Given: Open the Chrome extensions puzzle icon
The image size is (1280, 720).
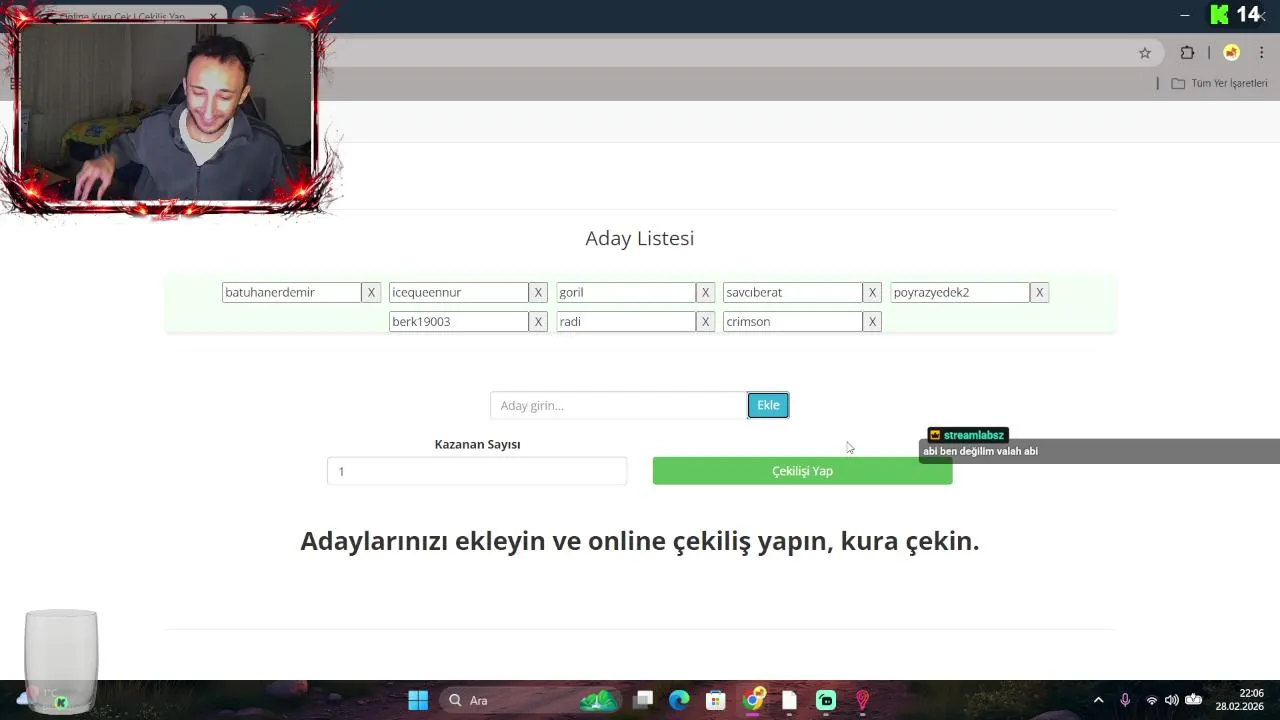Looking at the screenshot, I should point(1187,53).
